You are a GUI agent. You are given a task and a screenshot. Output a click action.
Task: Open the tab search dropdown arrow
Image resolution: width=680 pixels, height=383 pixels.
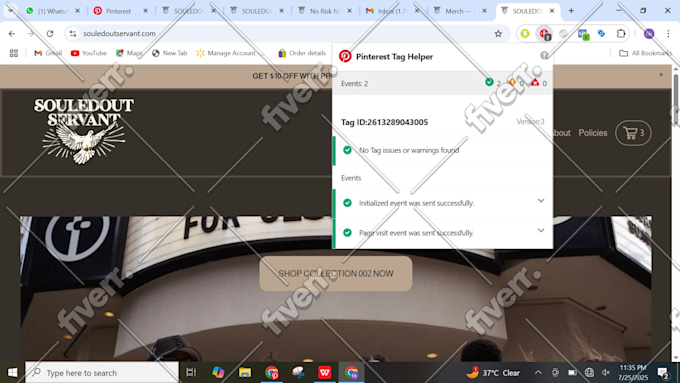(10, 11)
